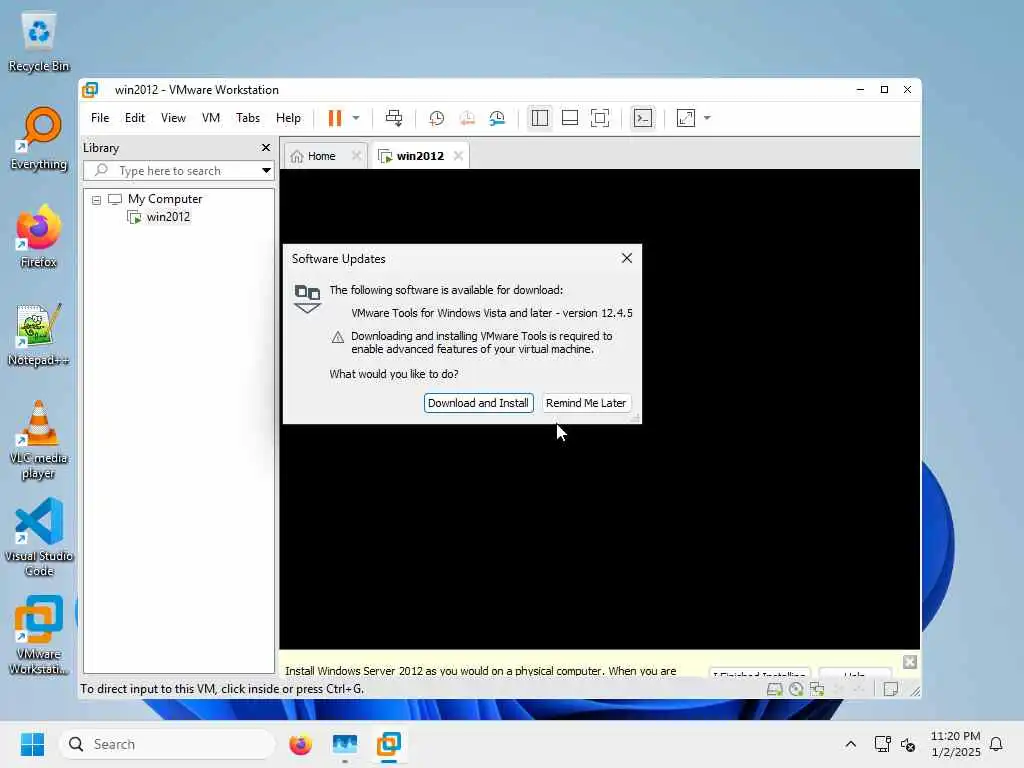Click the VMware Workstation taskbar icon
Image resolution: width=1024 pixels, height=768 pixels.
pos(389,744)
